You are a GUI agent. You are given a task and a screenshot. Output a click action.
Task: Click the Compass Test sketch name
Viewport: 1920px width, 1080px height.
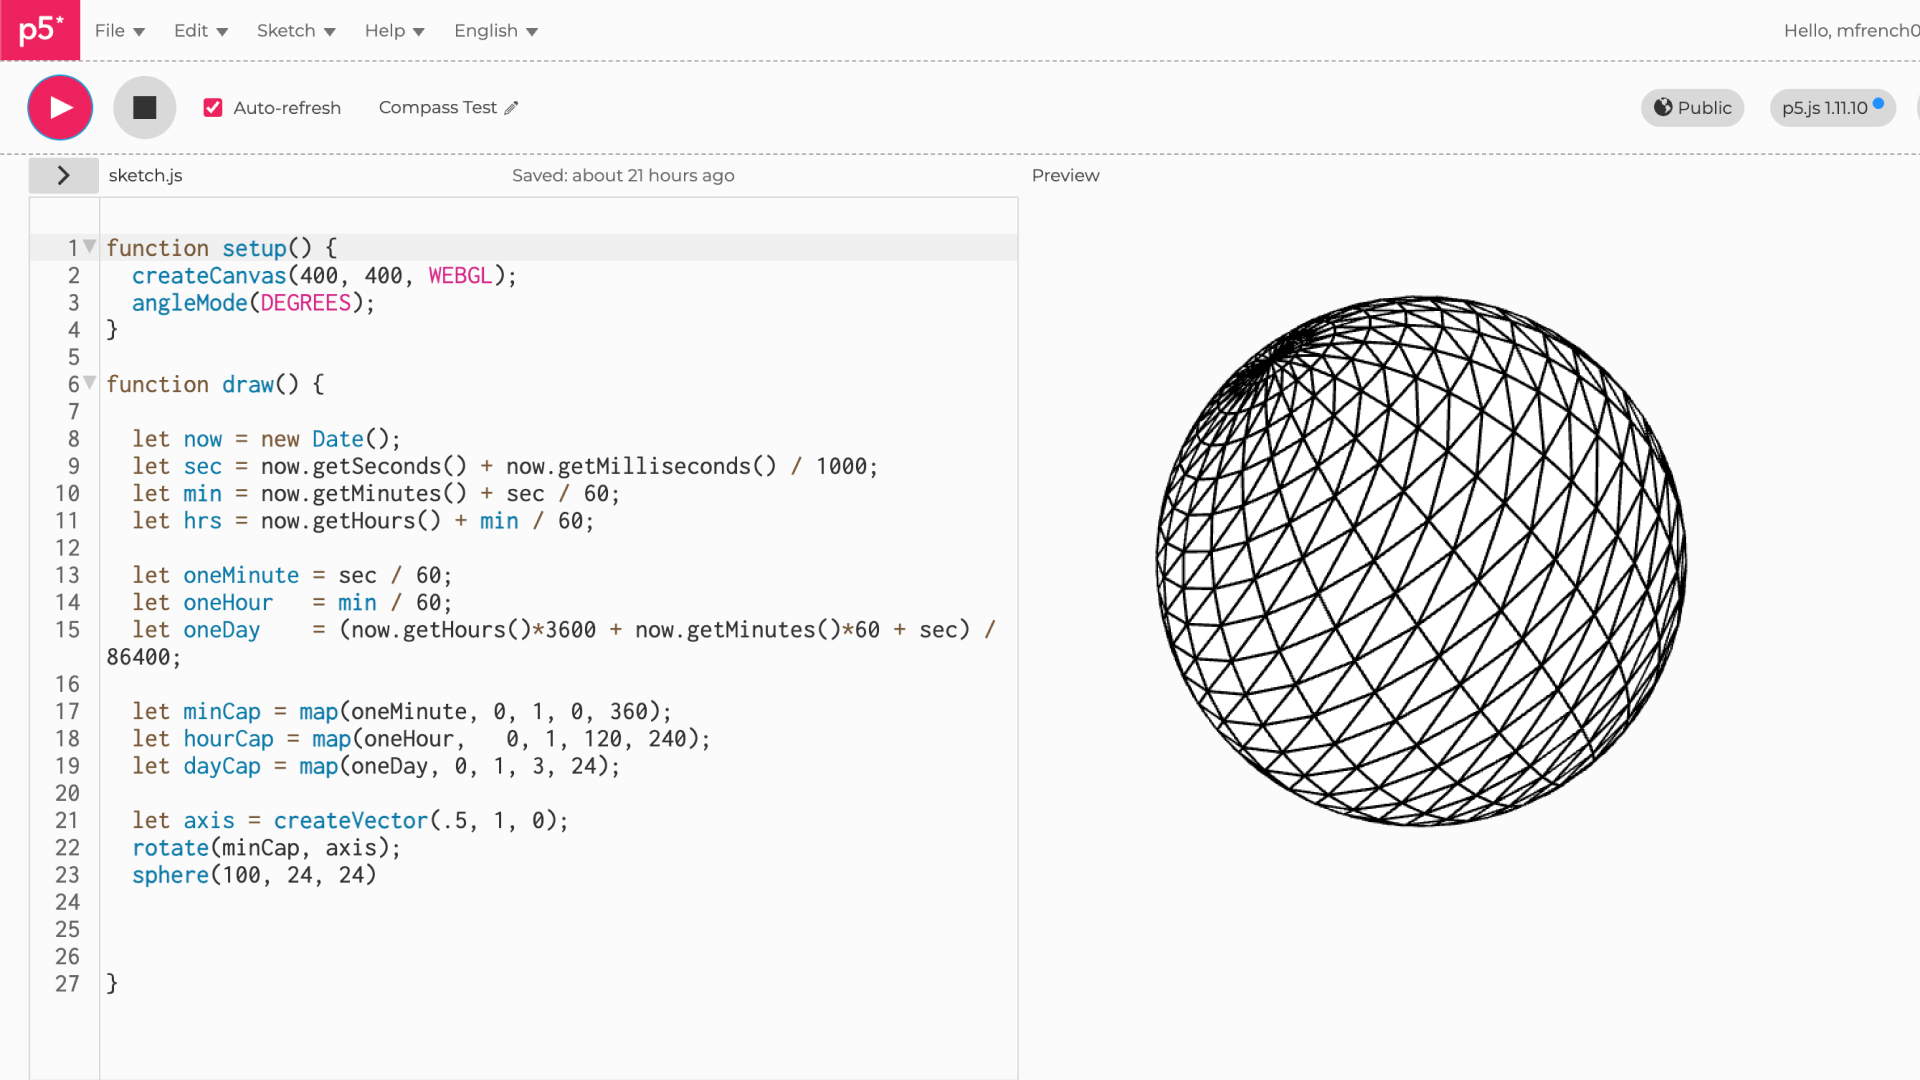point(437,108)
